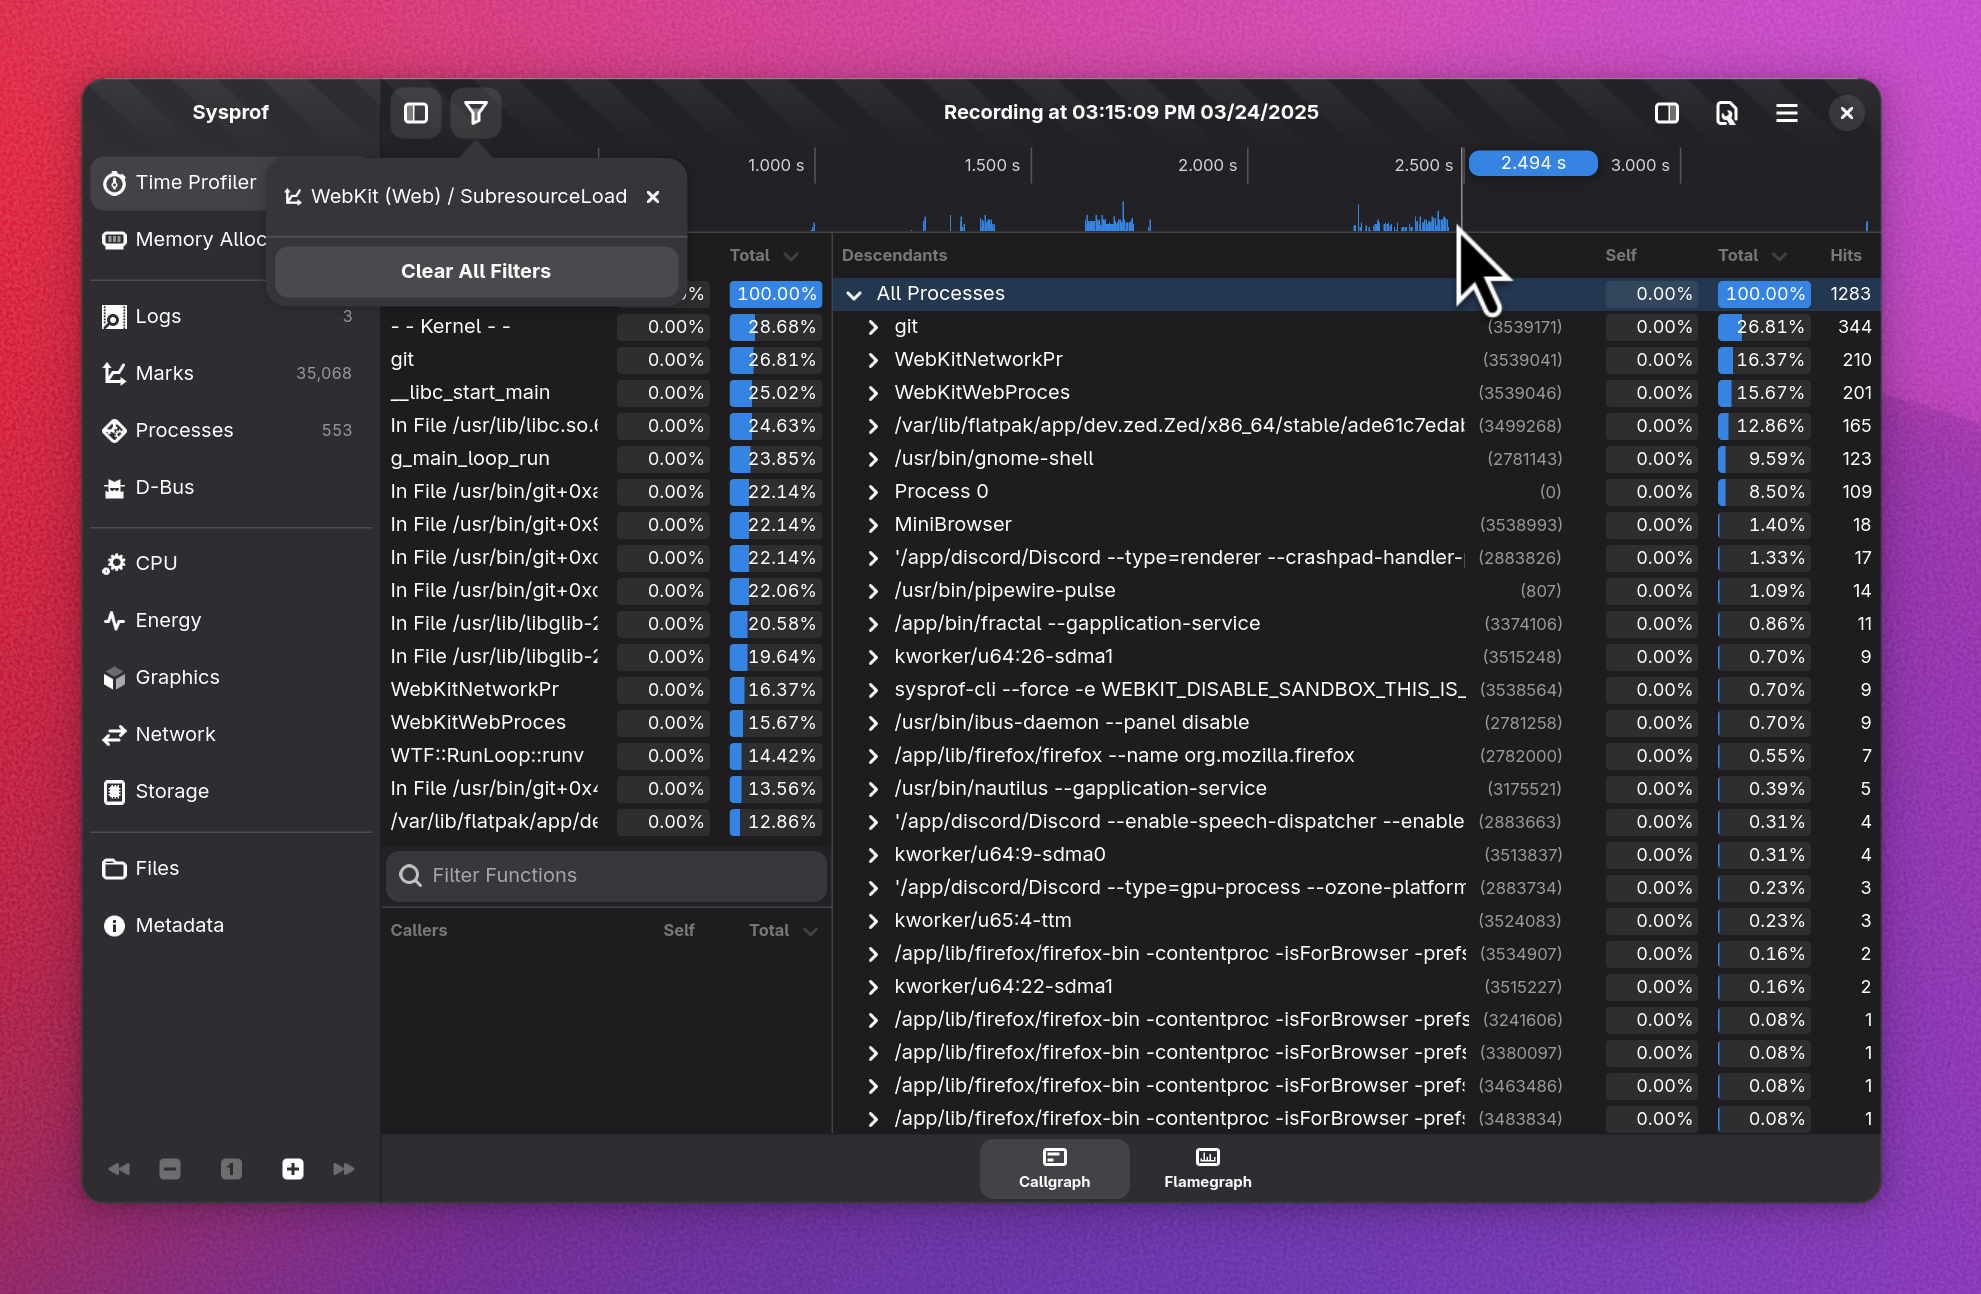The width and height of the screenshot is (1981, 1294).
Task: Open the CPU section
Action: pos(231,563)
